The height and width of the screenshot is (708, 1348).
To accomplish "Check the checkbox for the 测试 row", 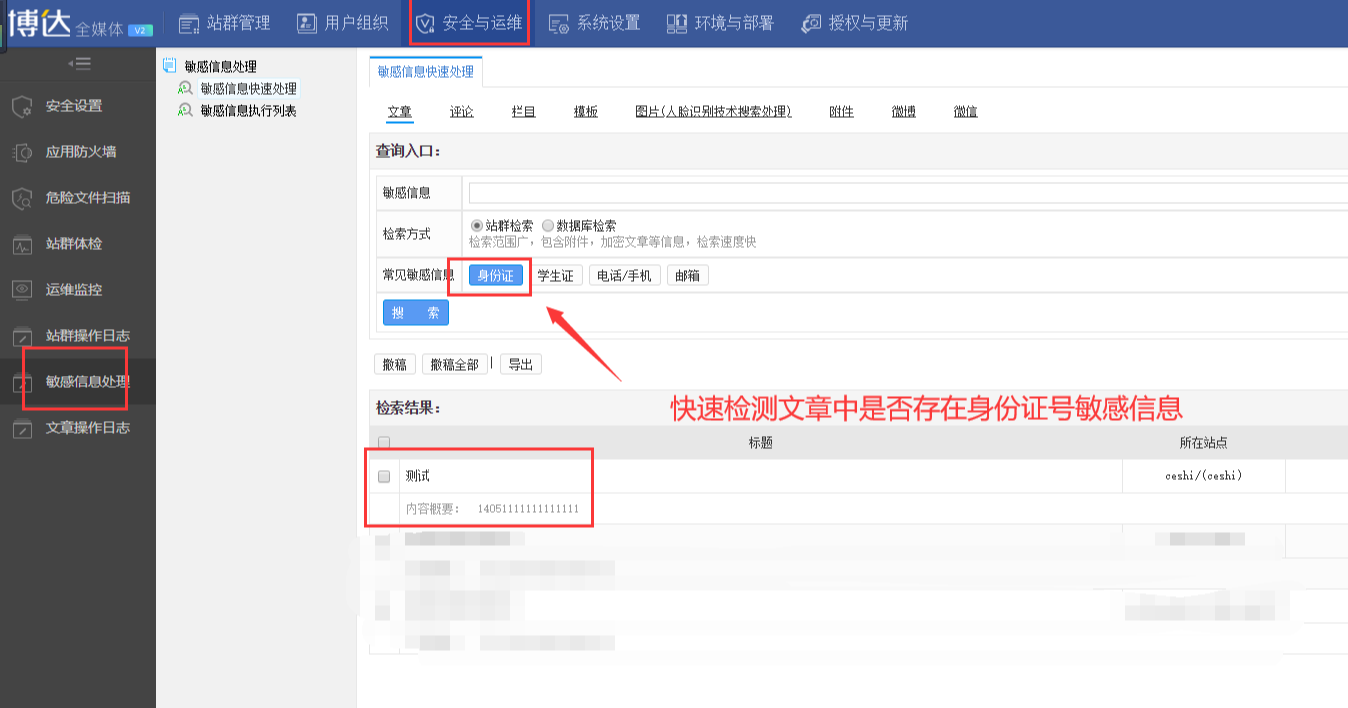I will coord(384,477).
